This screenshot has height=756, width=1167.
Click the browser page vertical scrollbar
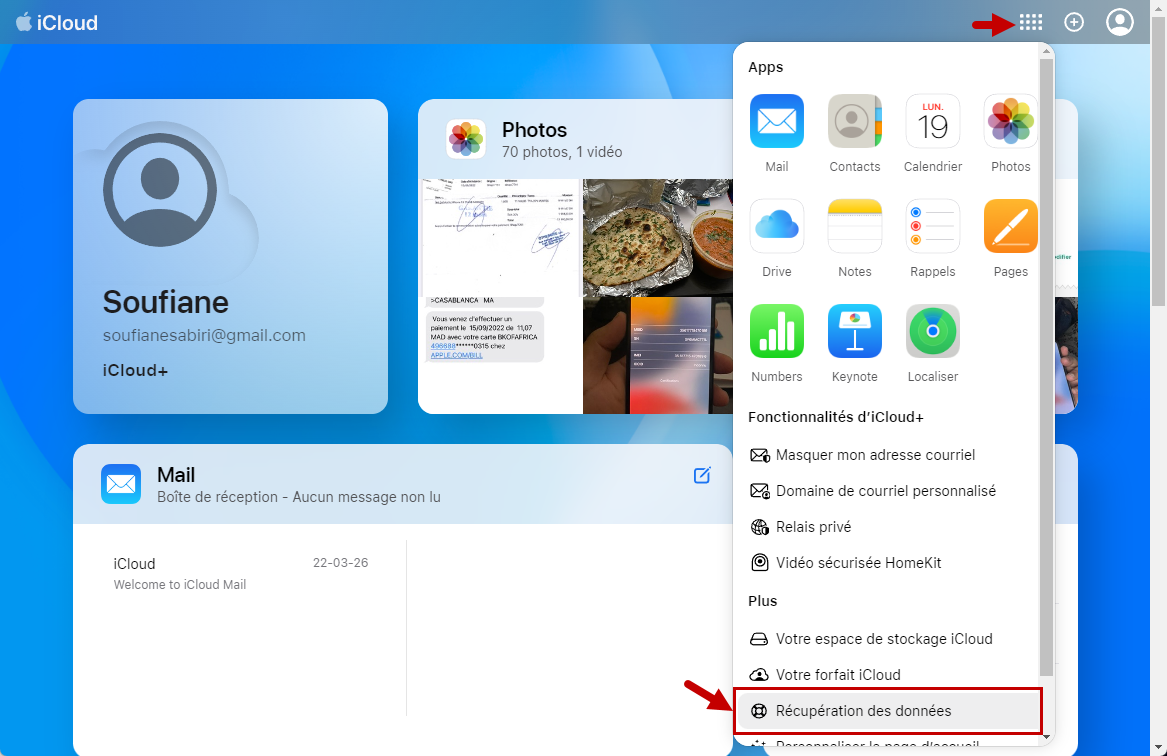point(1158,161)
